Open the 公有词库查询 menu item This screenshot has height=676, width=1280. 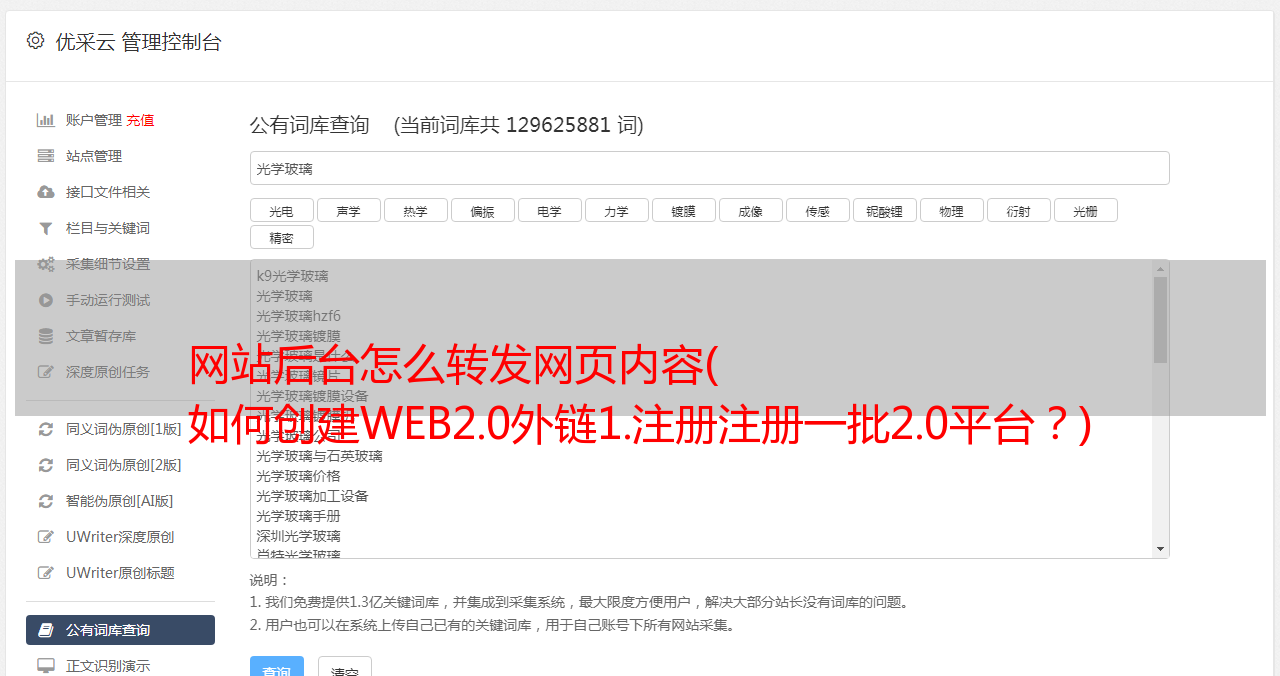tap(120, 630)
